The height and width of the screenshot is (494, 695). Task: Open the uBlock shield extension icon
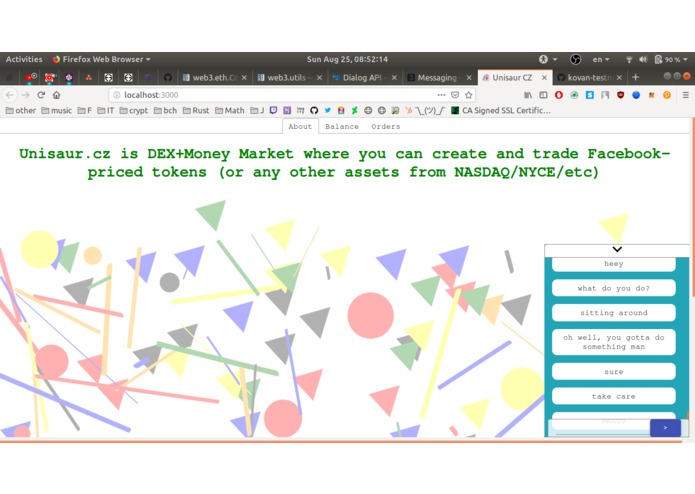(621, 95)
